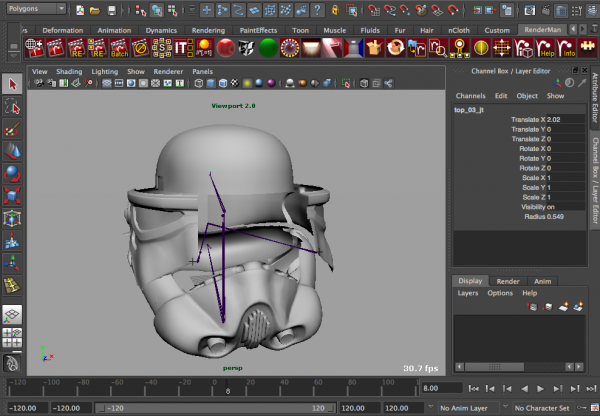Image resolution: width=600 pixels, height=416 pixels.
Task: Click the Show Manipulator tool
Action: point(12,263)
